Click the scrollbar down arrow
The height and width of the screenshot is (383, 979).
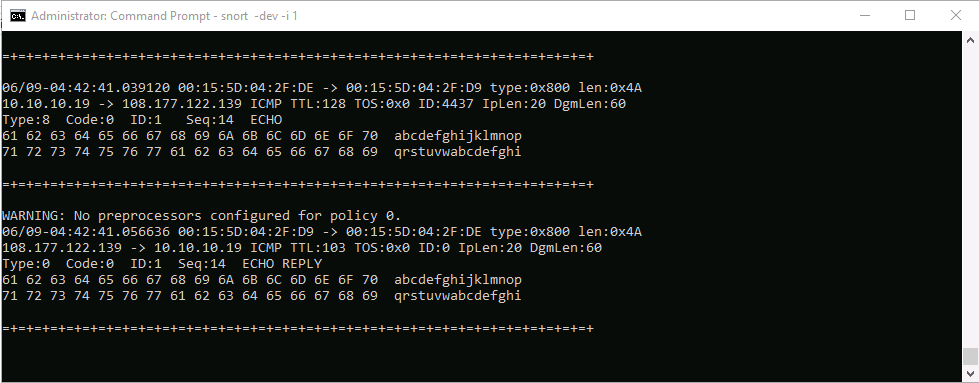point(970,374)
